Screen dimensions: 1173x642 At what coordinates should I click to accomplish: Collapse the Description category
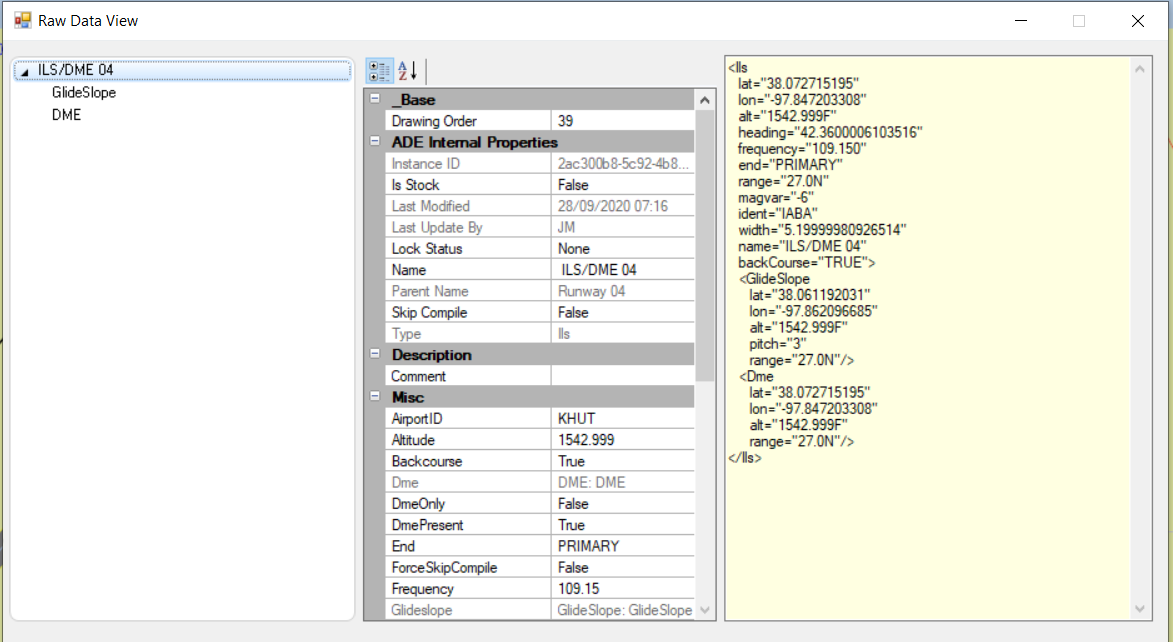375,354
